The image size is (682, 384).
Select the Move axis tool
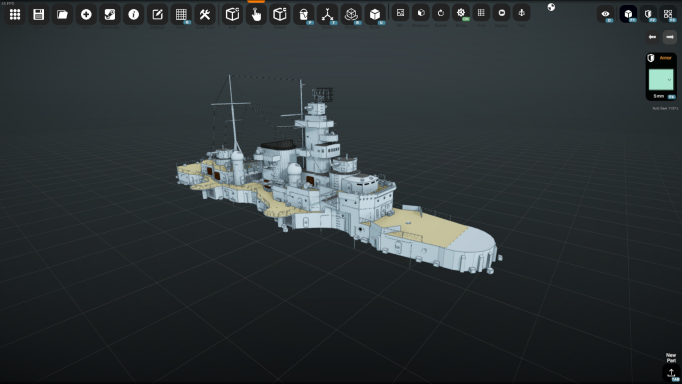[x=327, y=14]
